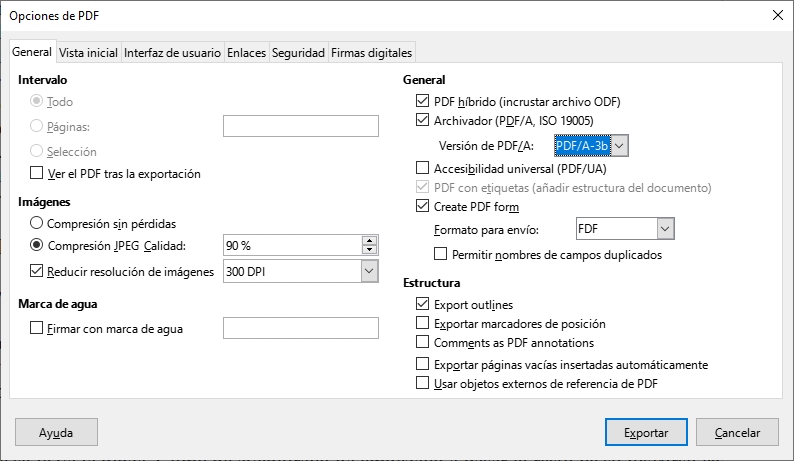This screenshot has width=794, height=461.
Task: Click the Cancelar button
Action: [736, 432]
